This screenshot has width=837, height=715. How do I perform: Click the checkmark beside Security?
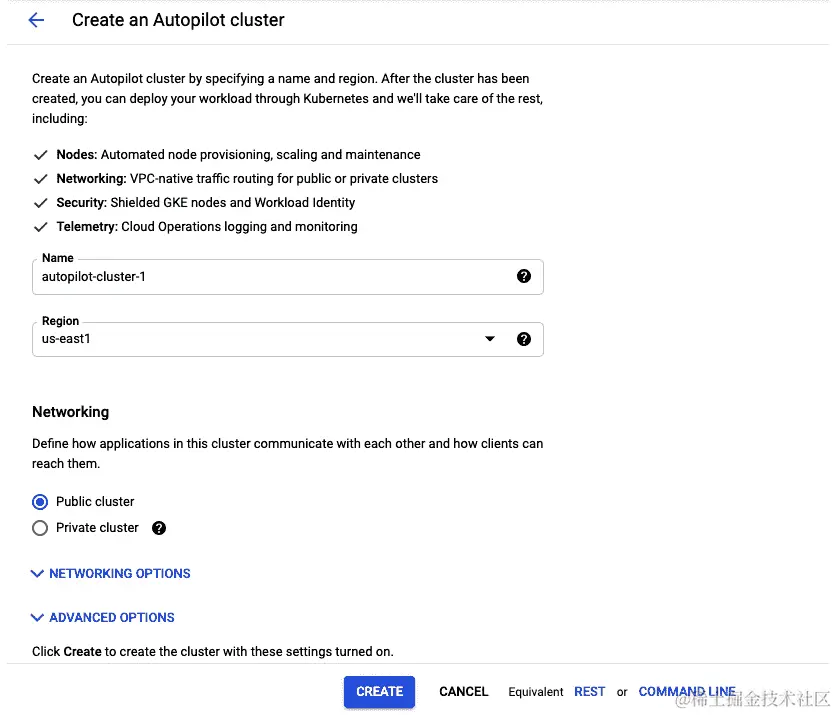pos(41,203)
